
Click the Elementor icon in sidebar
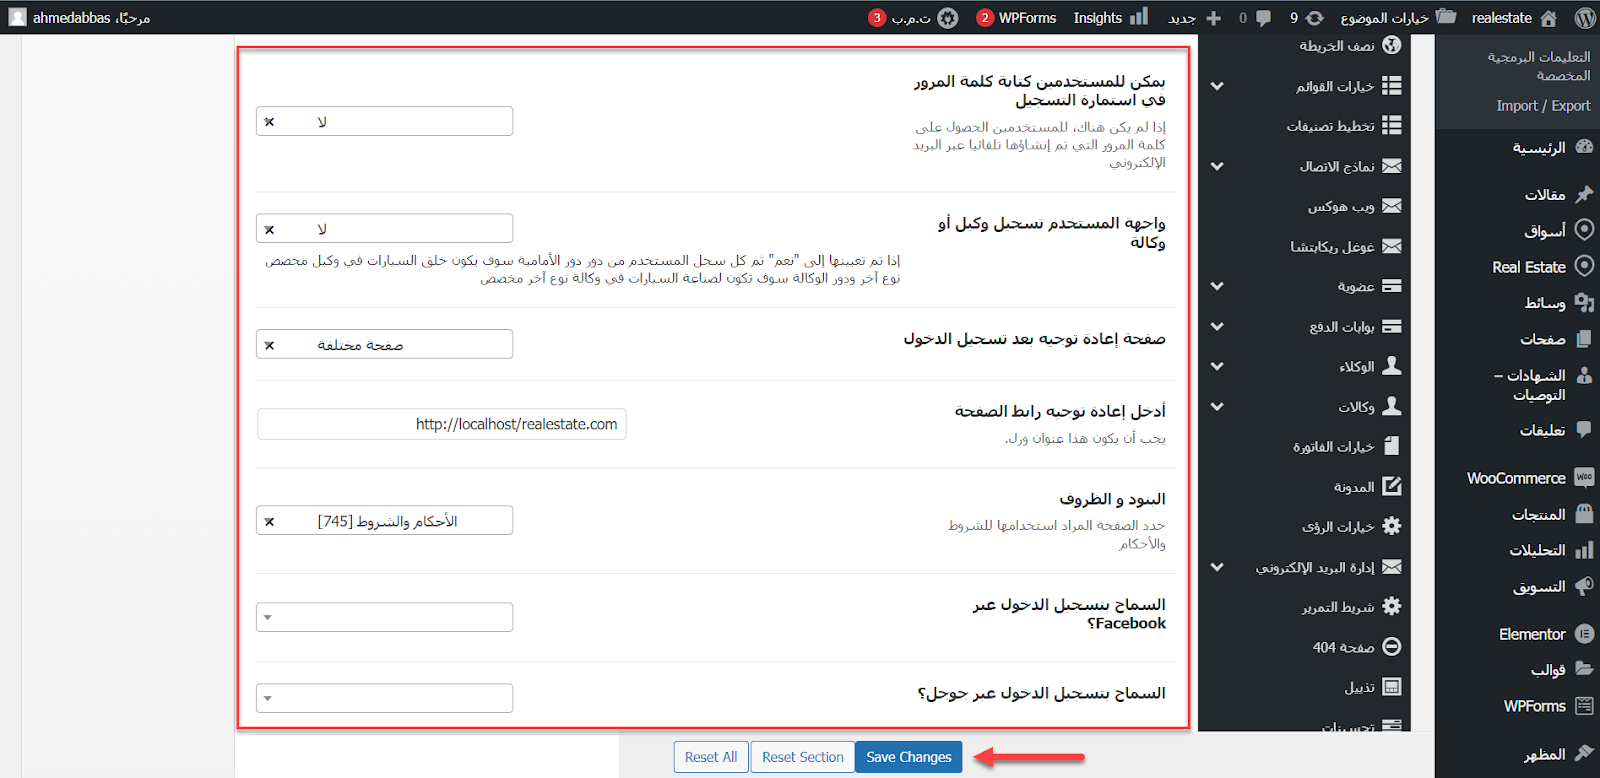1584,634
